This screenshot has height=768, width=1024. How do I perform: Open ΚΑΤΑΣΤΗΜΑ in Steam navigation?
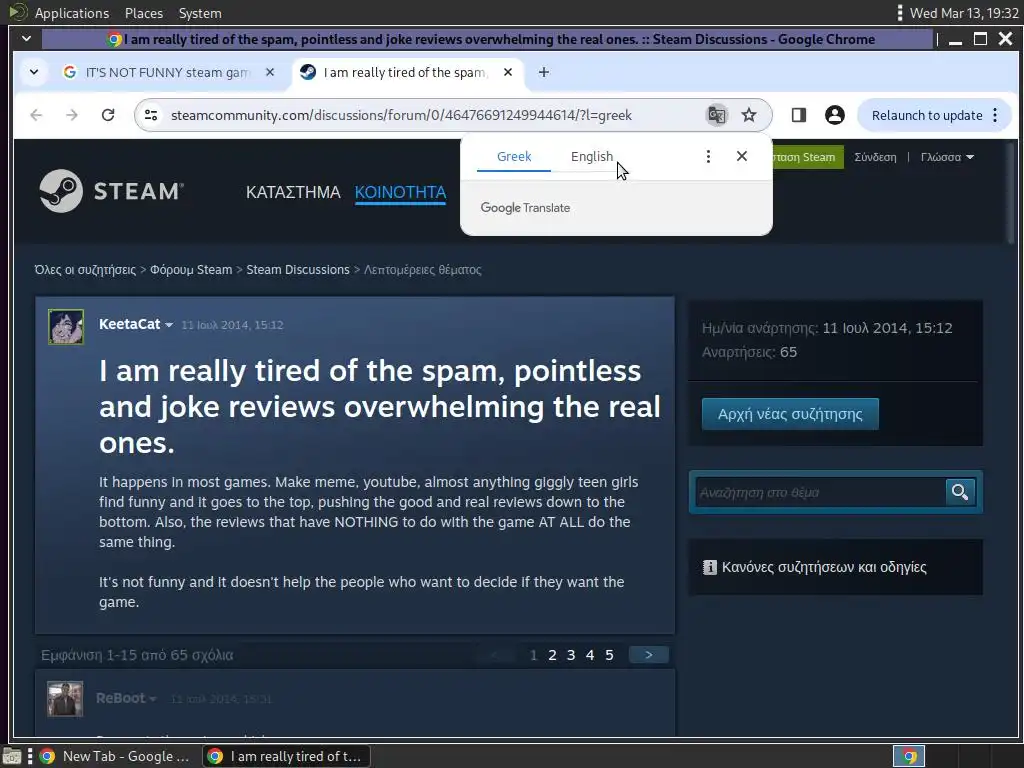coord(293,192)
